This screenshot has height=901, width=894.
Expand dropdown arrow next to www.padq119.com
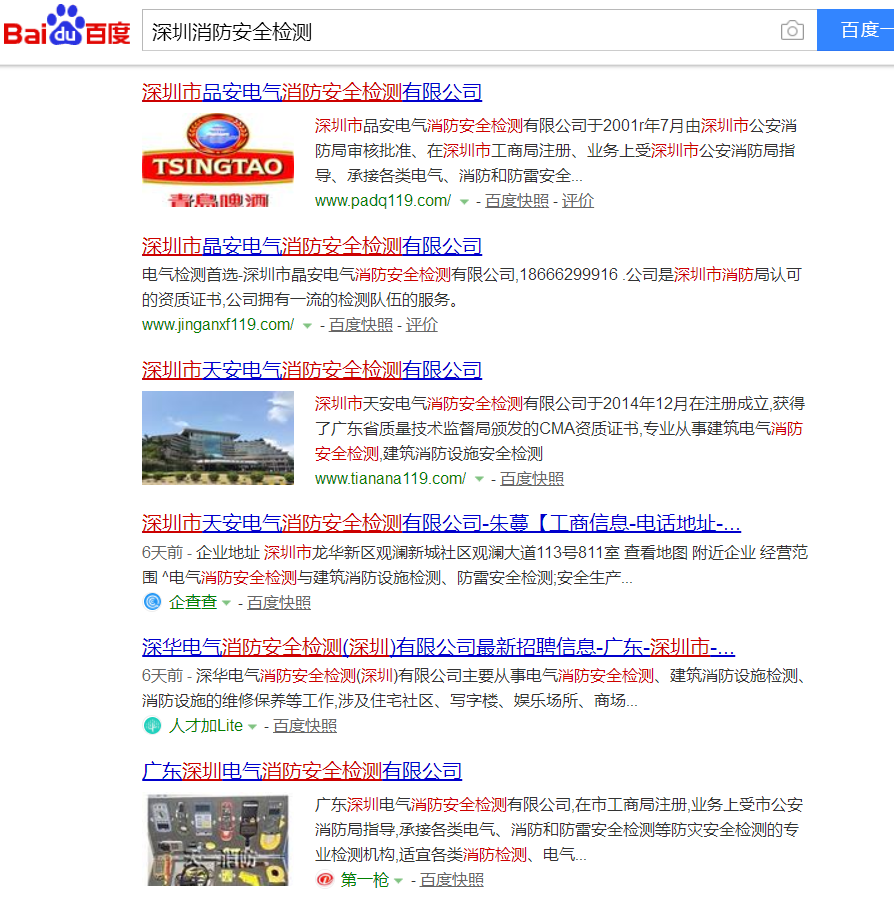[x=464, y=202]
